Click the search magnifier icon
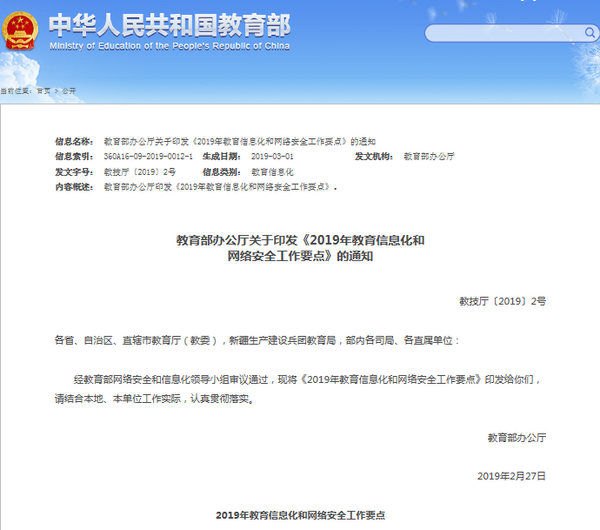Image resolution: width=600 pixels, height=530 pixels. click(590, 33)
